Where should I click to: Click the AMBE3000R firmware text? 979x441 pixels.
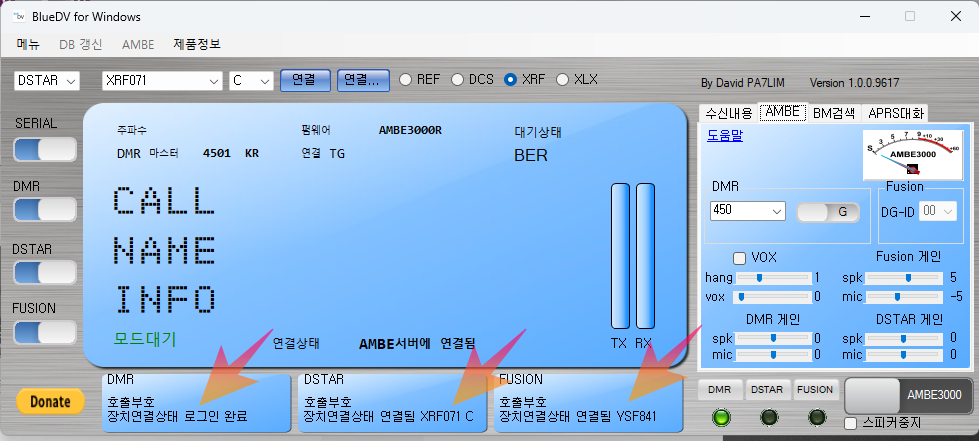[x=410, y=130]
